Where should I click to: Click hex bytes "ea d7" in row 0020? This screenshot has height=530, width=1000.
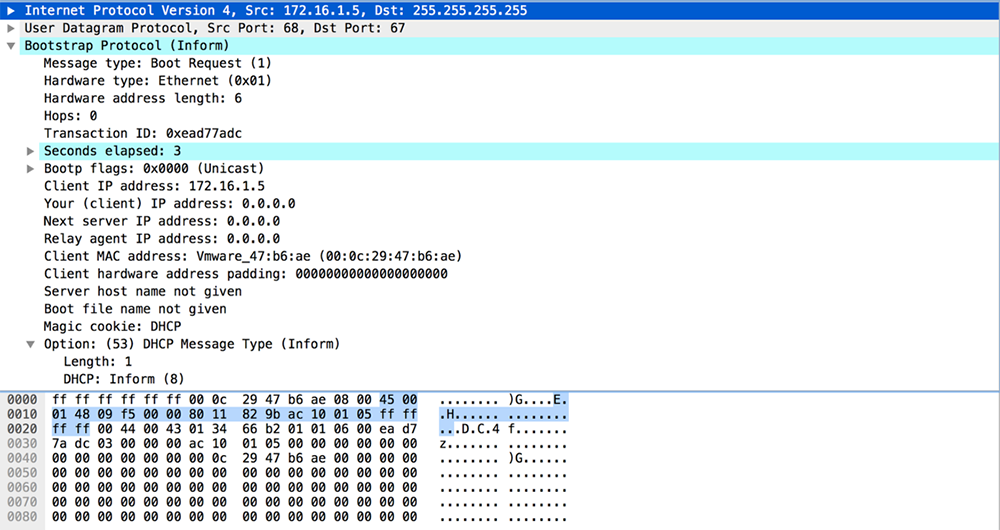click(399, 429)
